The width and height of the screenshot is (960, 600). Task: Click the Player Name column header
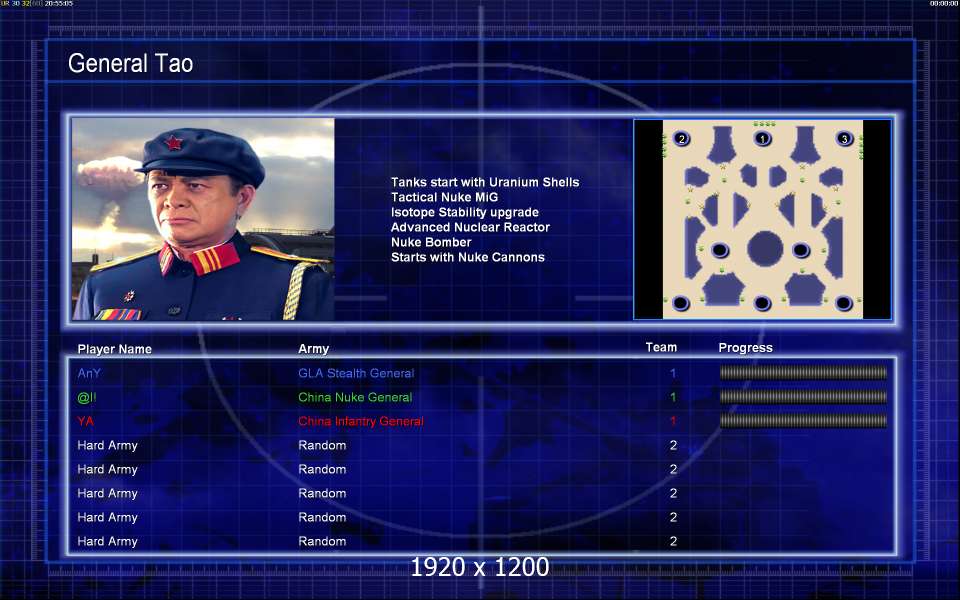(114, 349)
